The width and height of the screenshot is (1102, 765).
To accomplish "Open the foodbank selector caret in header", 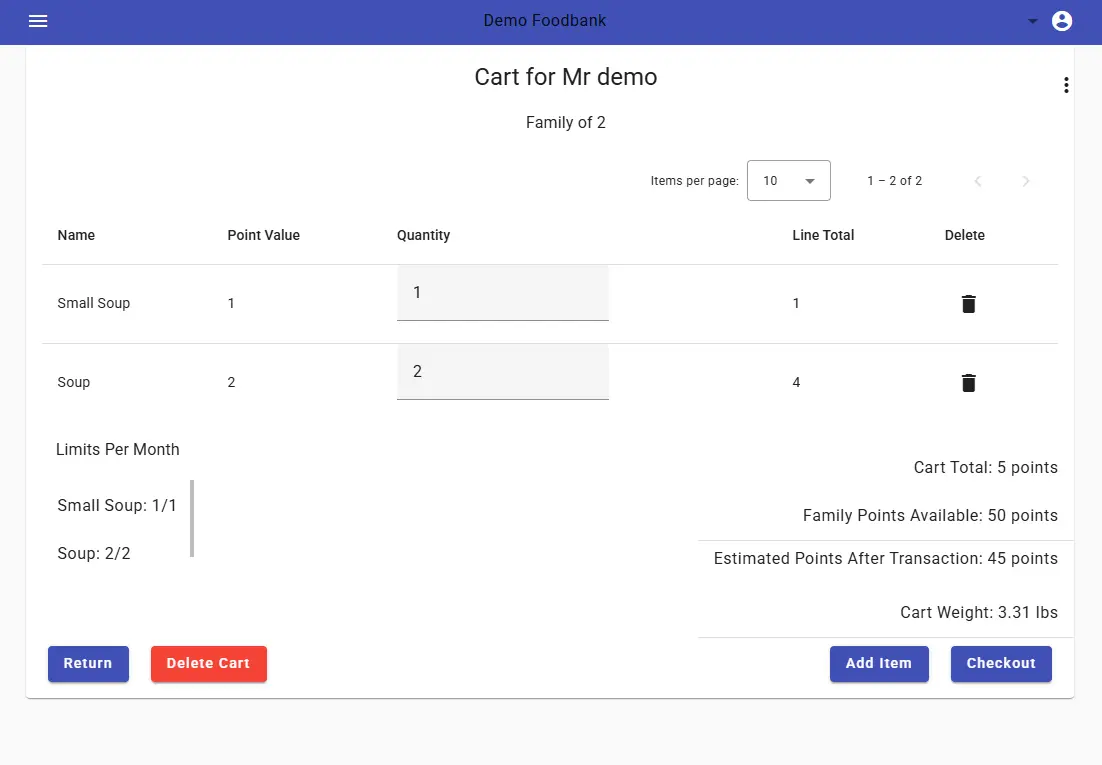I will tap(1032, 19).
